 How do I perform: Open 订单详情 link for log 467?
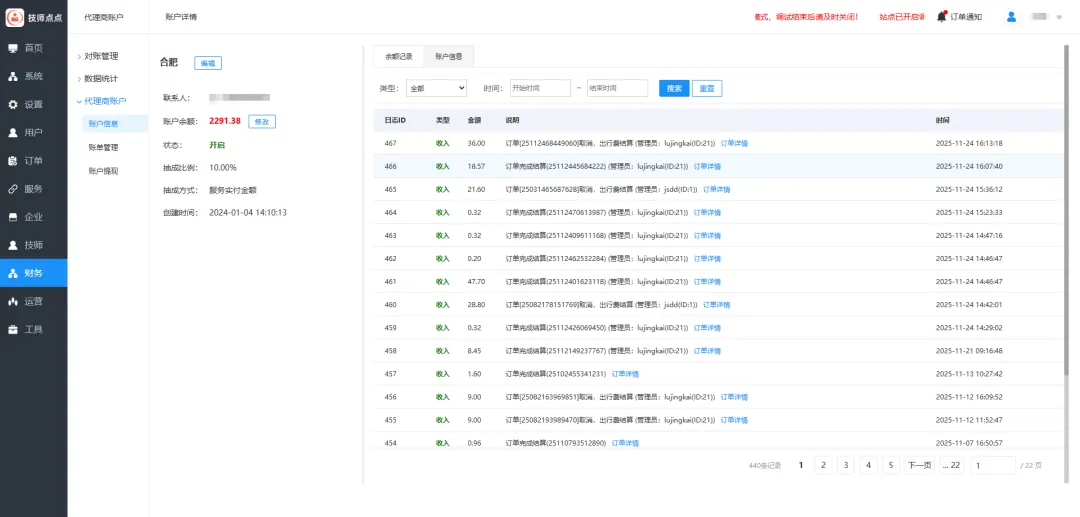click(x=734, y=143)
